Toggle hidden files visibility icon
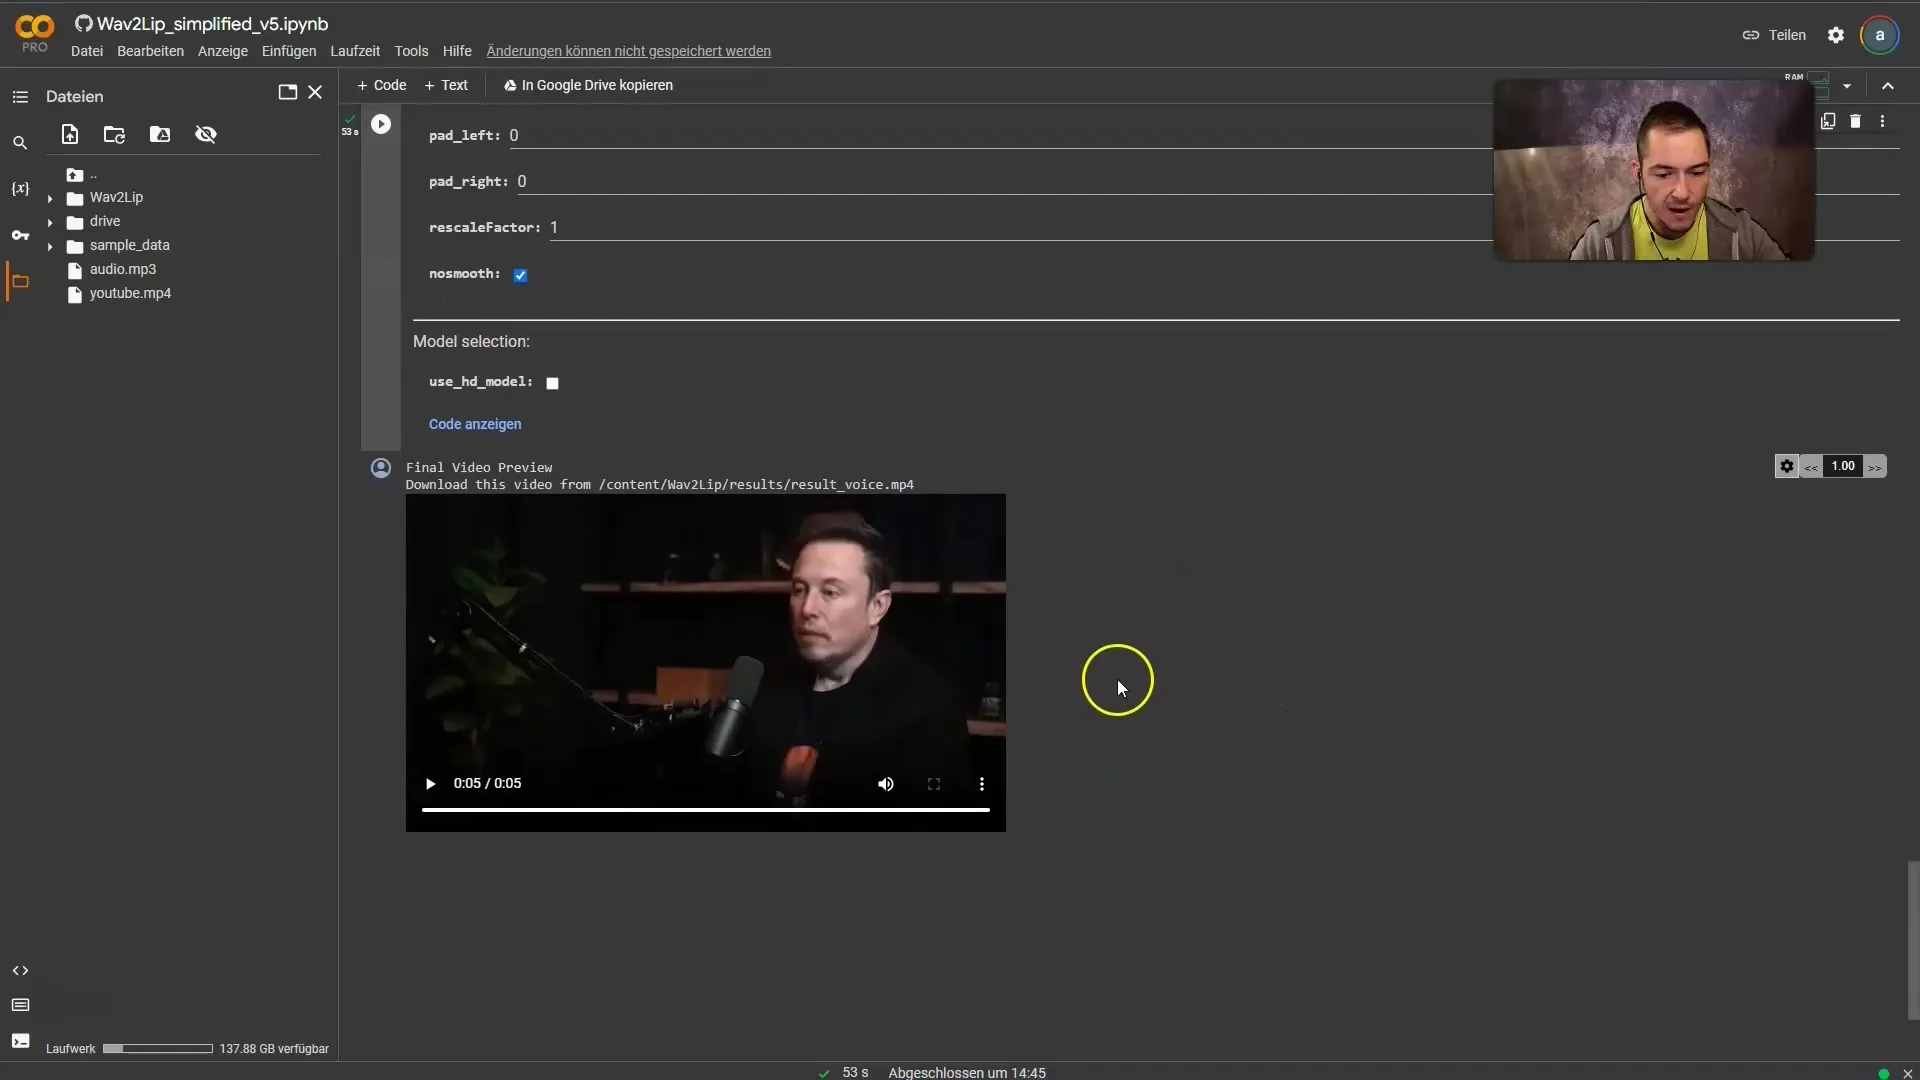 click(206, 134)
